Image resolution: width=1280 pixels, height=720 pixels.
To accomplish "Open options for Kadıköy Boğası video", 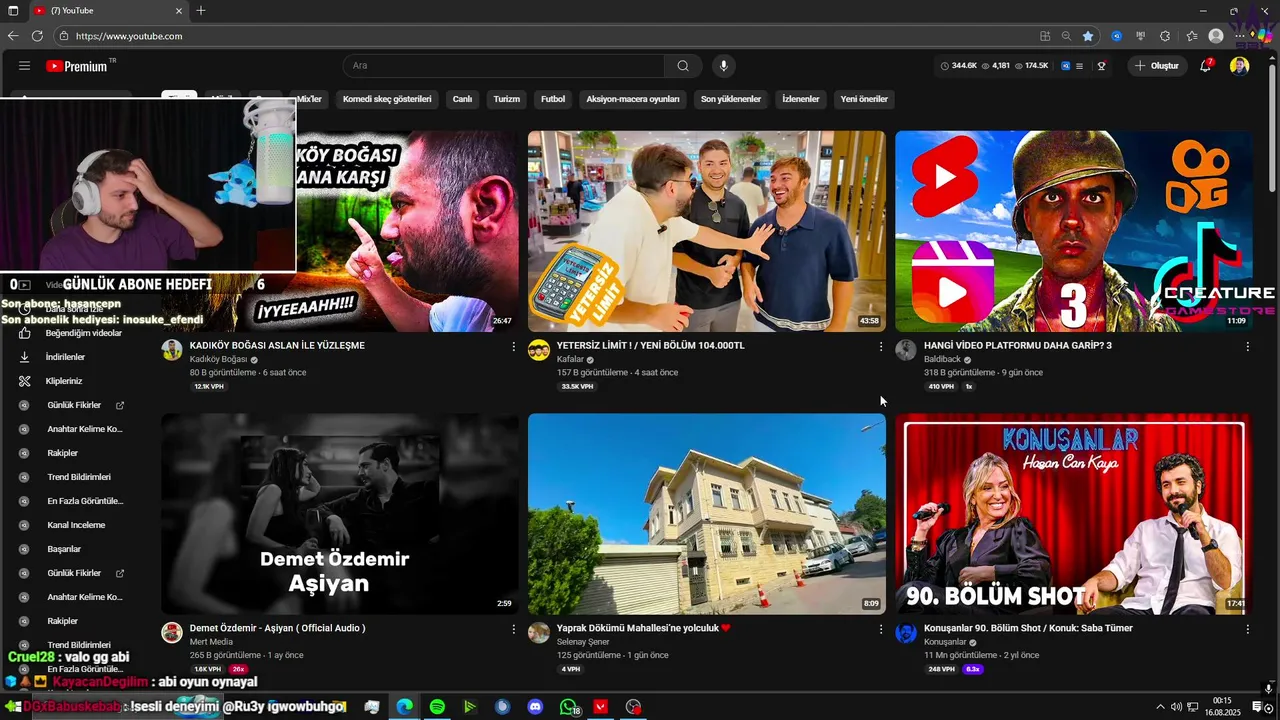I will click(514, 346).
